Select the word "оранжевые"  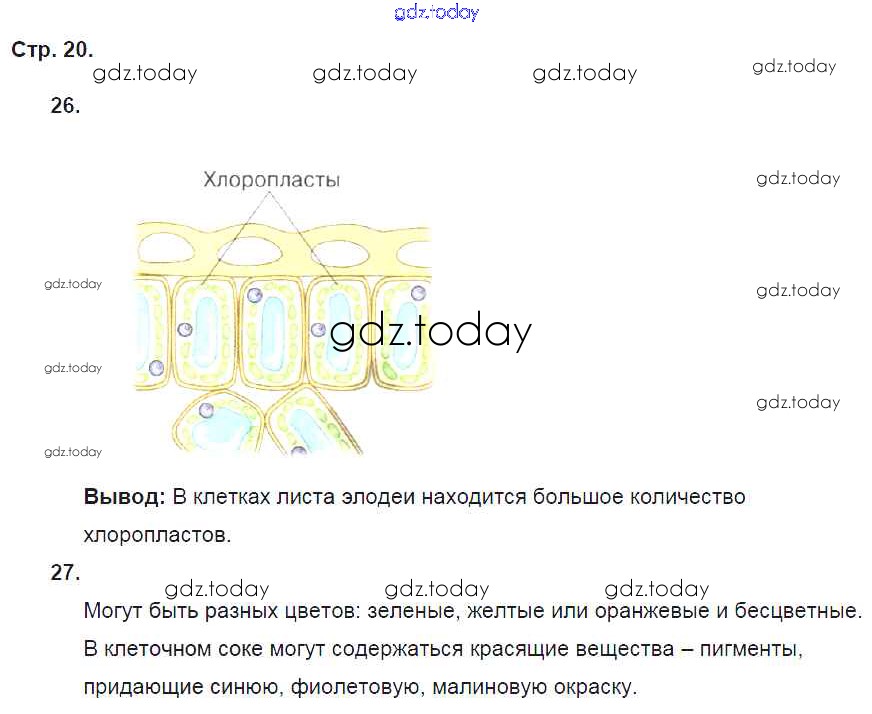coord(669,610)
